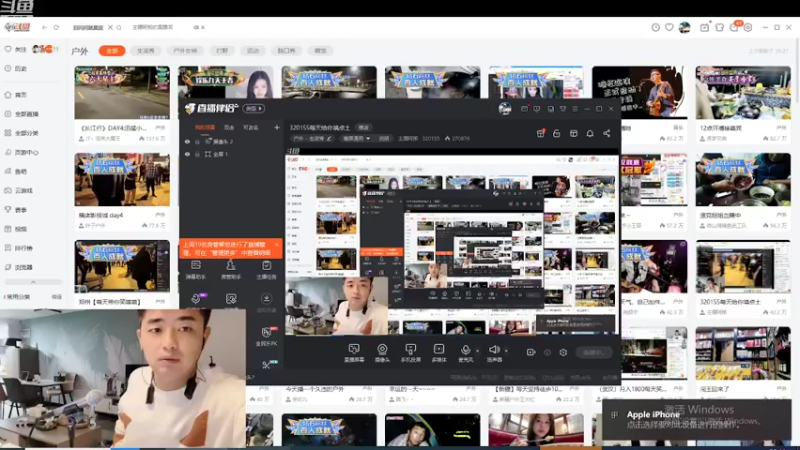This screenshot has height=450, width=800.
Task: Select the 户外女神 category filter
Action: click(x=185, y=51)
